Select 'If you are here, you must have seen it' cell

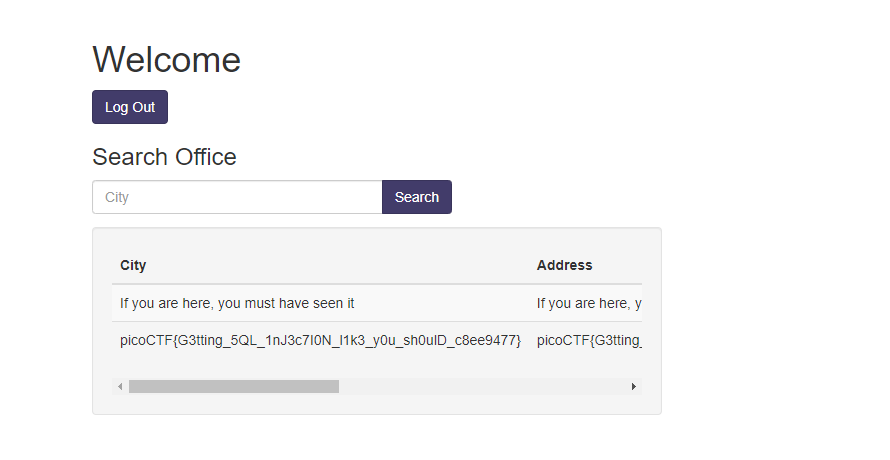click(x=237, y=303)
